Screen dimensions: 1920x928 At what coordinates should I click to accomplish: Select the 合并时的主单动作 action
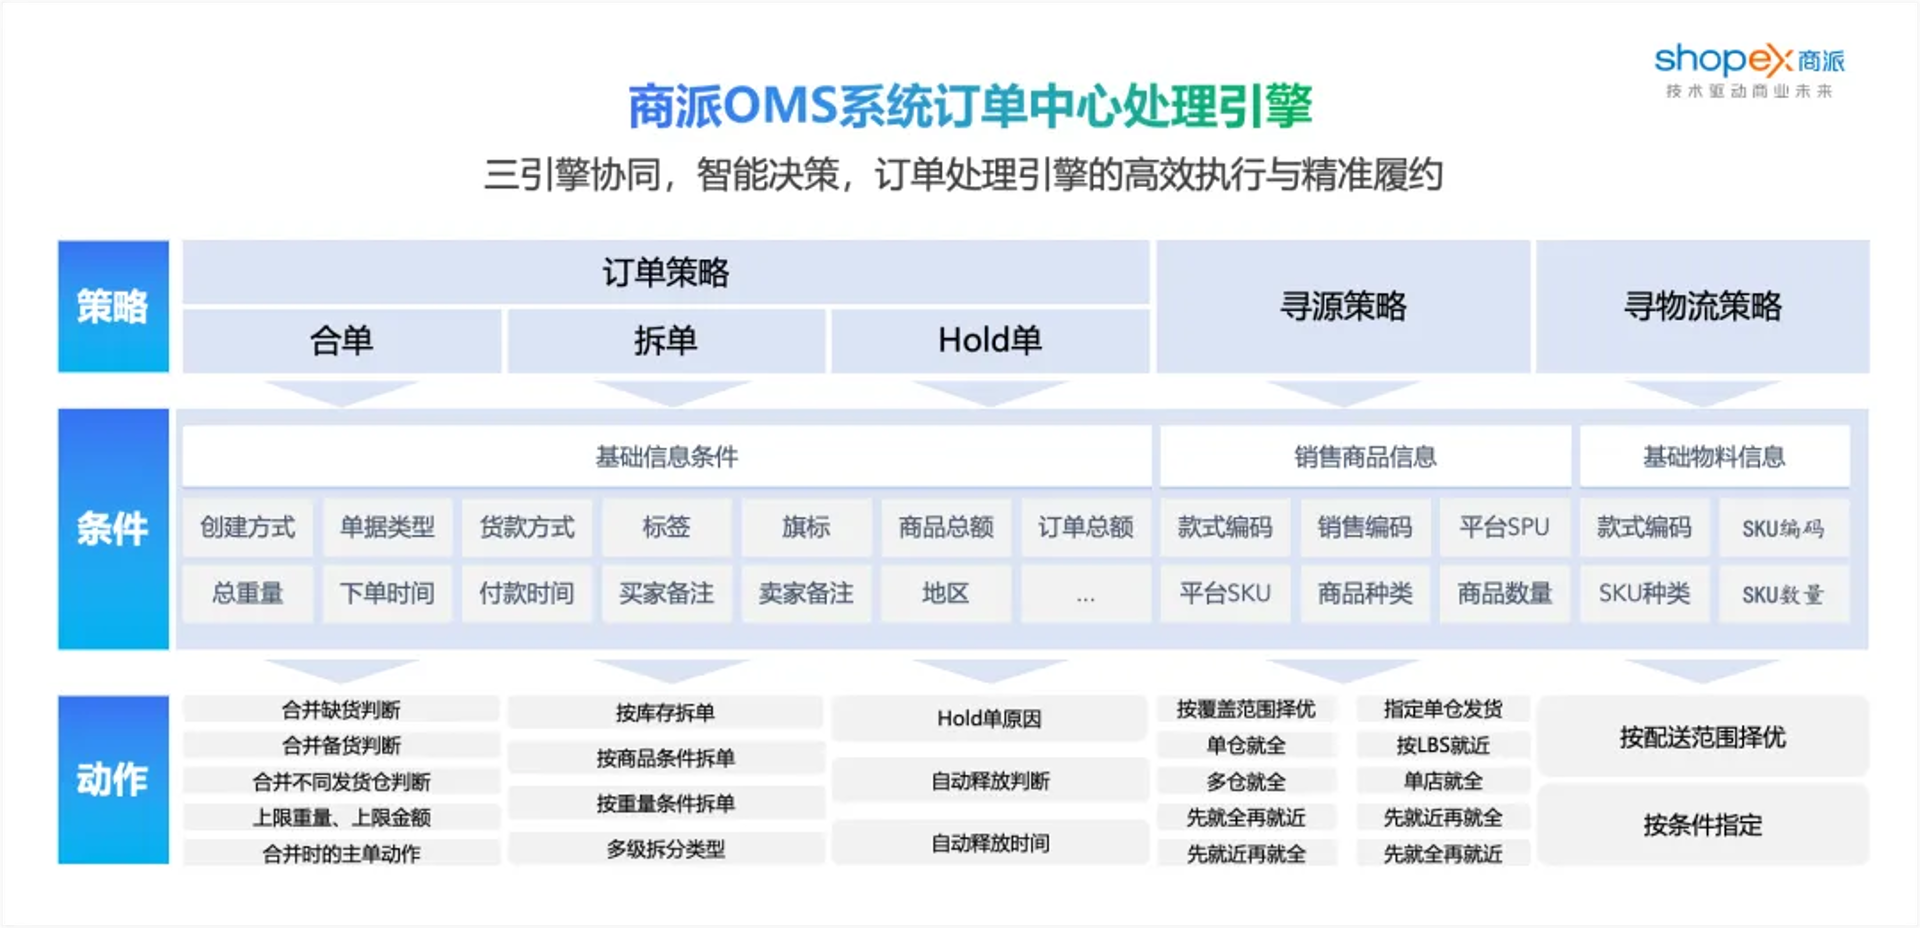pyautogui.click(x=342, y=853)
